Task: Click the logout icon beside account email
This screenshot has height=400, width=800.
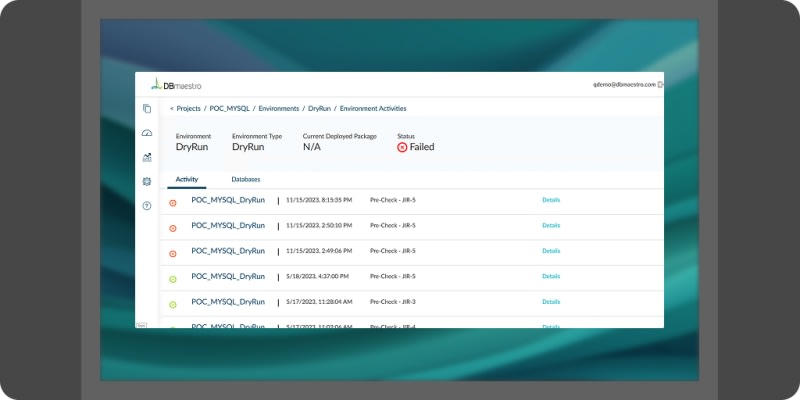Action: click(x=660, y=85)
